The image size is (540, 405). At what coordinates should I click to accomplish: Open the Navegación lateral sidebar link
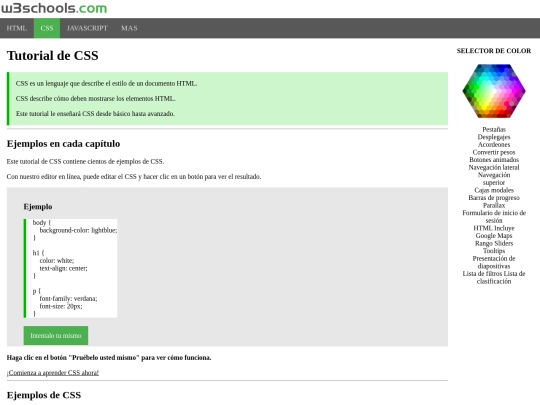(494, 167)
